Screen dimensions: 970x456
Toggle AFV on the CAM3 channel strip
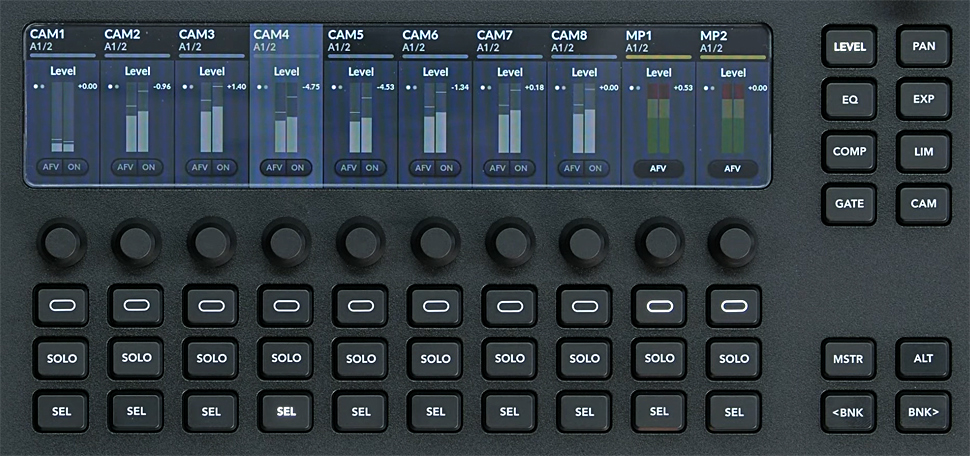pyautogui.click(x=200, y=167)
